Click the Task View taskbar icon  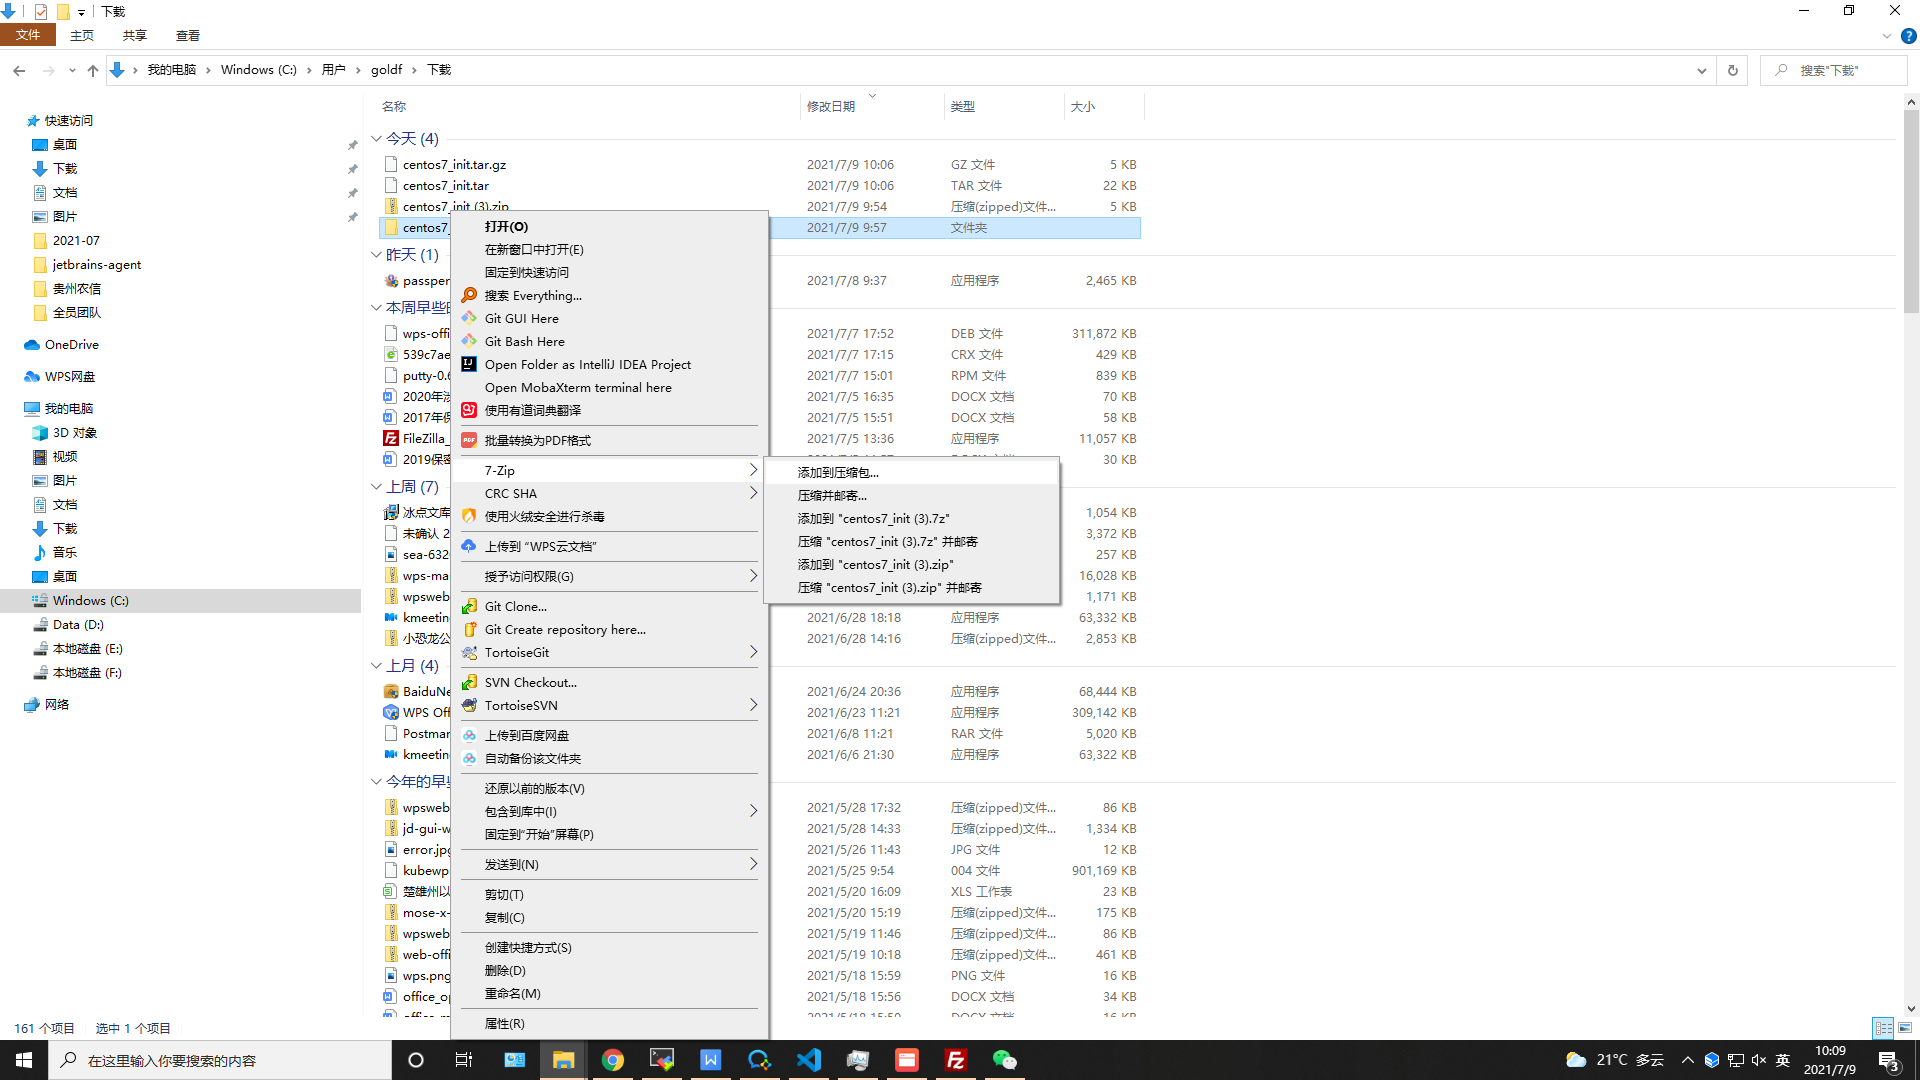[464, 1060]
